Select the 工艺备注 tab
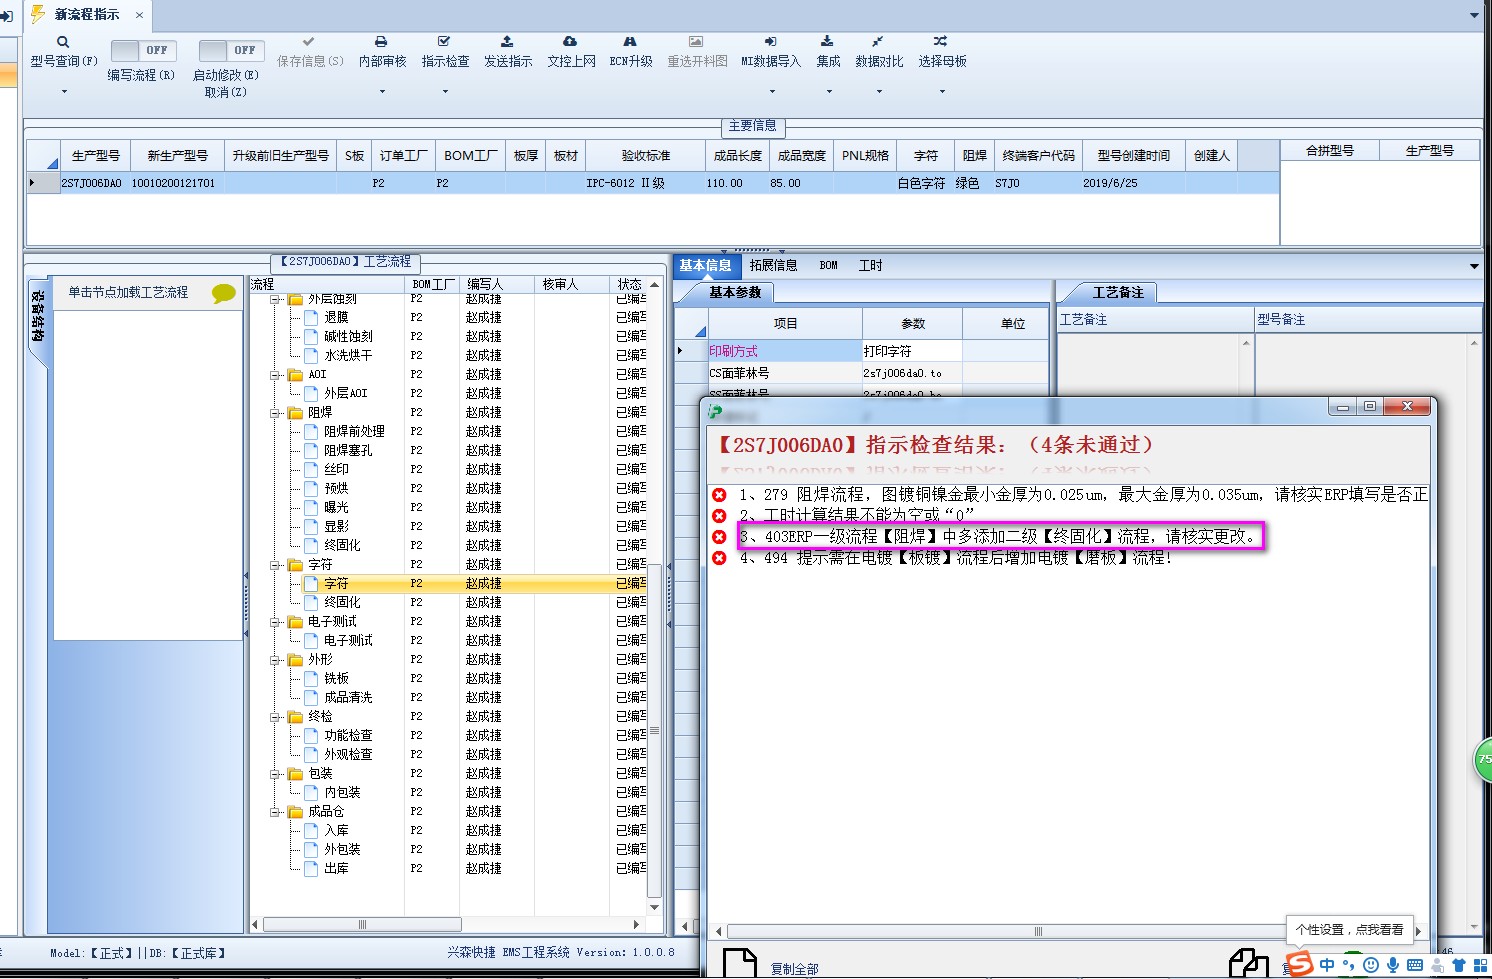 (x=1117, y=292)
